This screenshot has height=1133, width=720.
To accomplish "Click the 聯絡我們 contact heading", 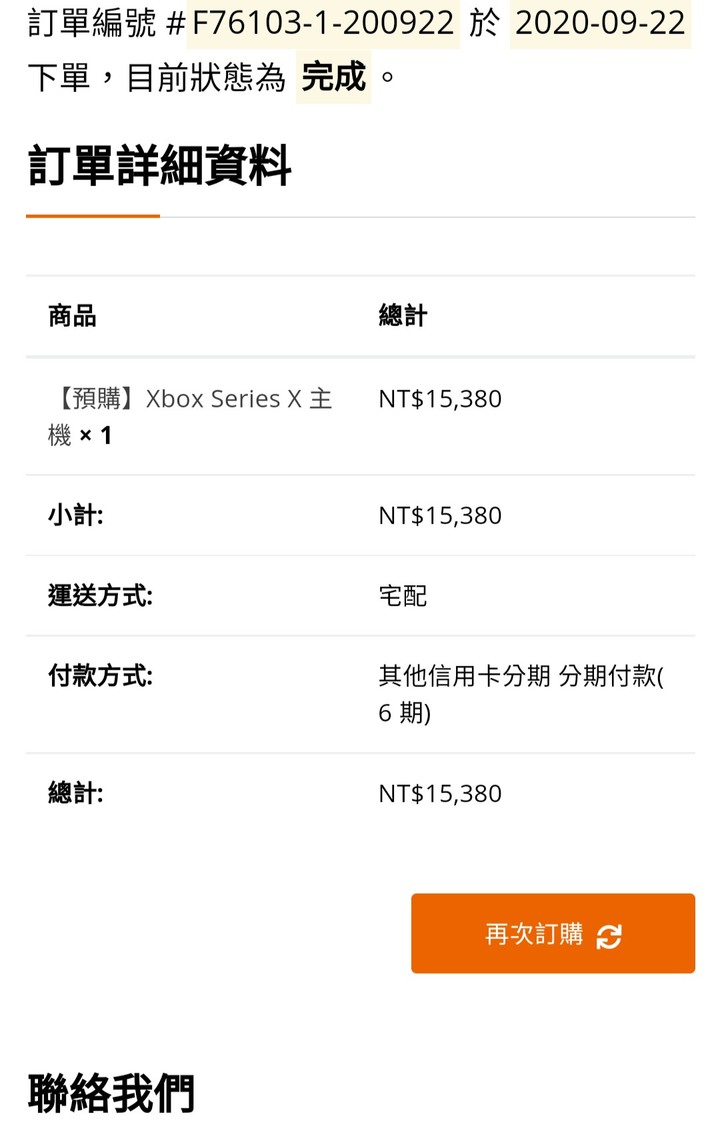I will (111, 1093).
